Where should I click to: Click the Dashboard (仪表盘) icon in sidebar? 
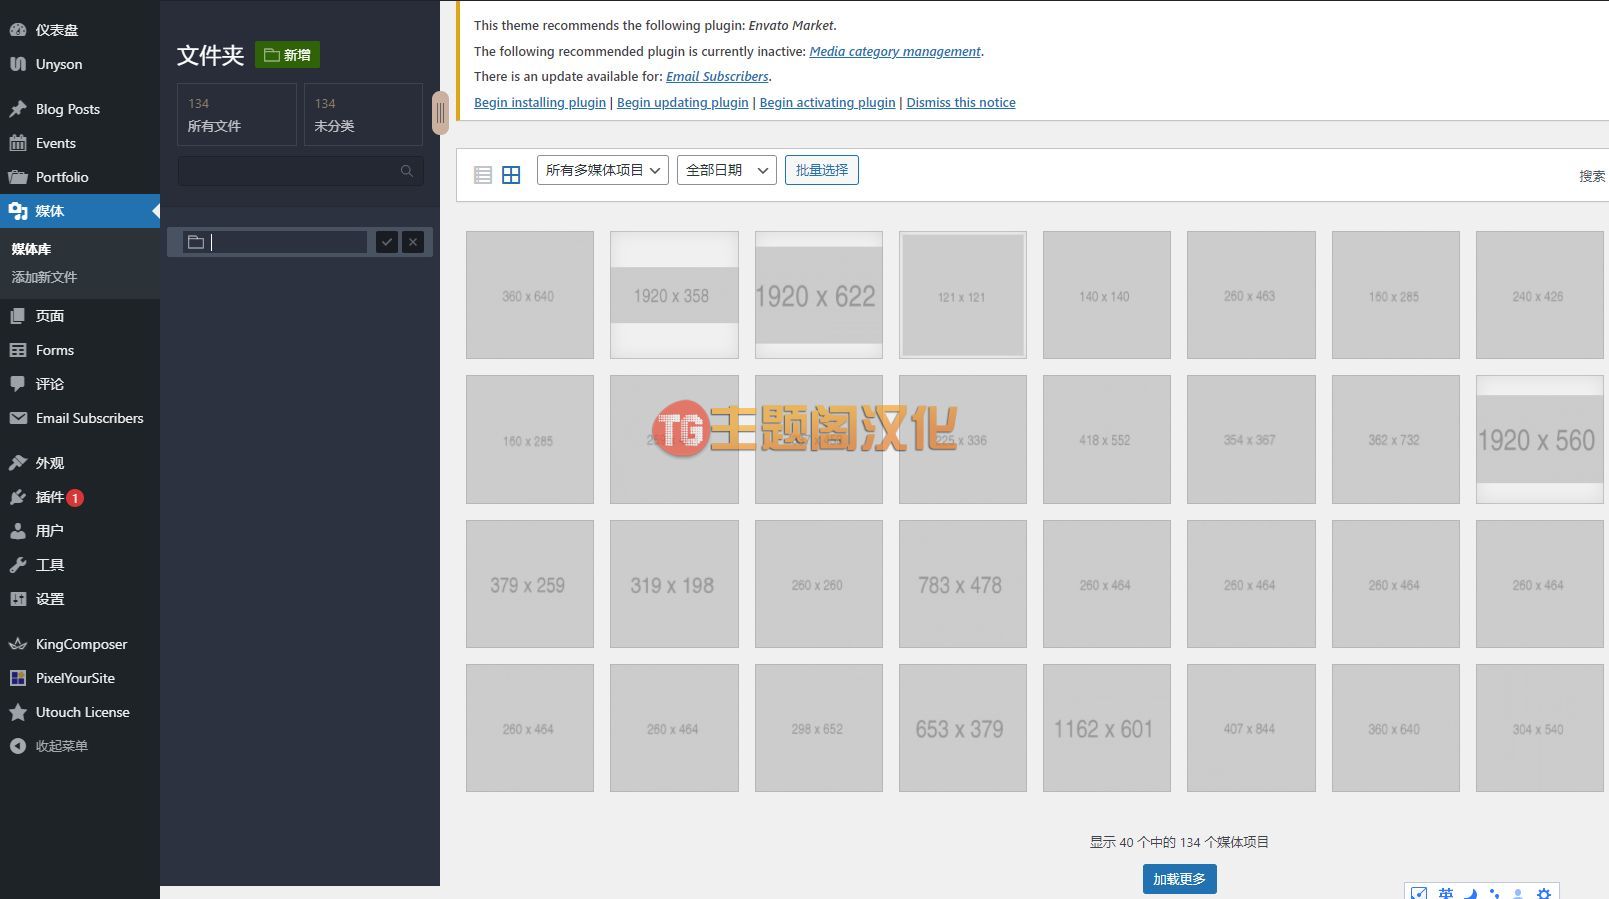pyautogui.click(x=18, y=30)
